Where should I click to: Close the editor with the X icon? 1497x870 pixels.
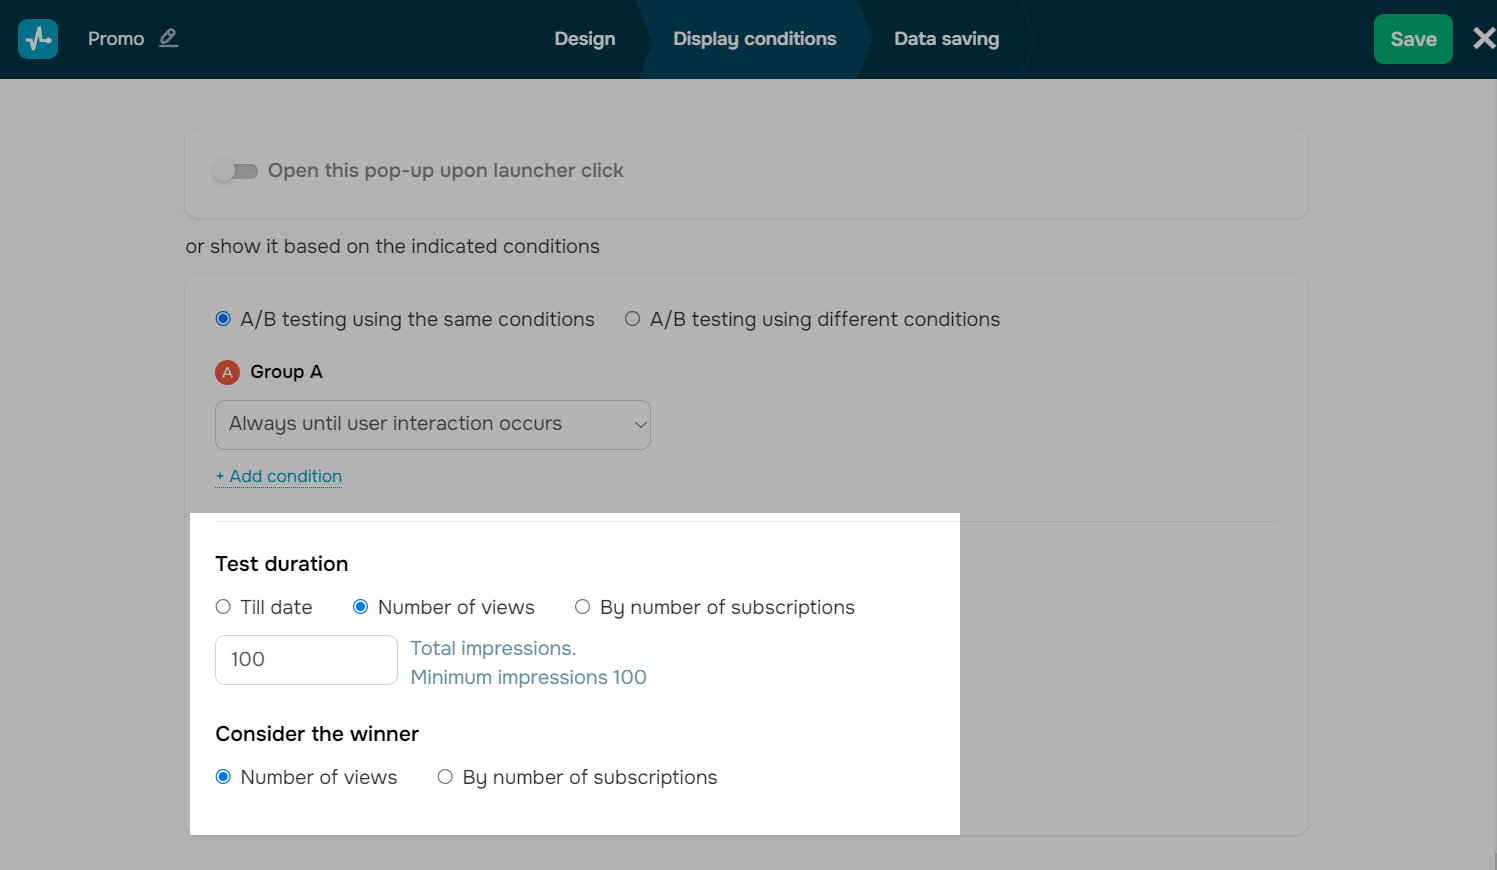pyautogui.click(x=1483, y=39)
